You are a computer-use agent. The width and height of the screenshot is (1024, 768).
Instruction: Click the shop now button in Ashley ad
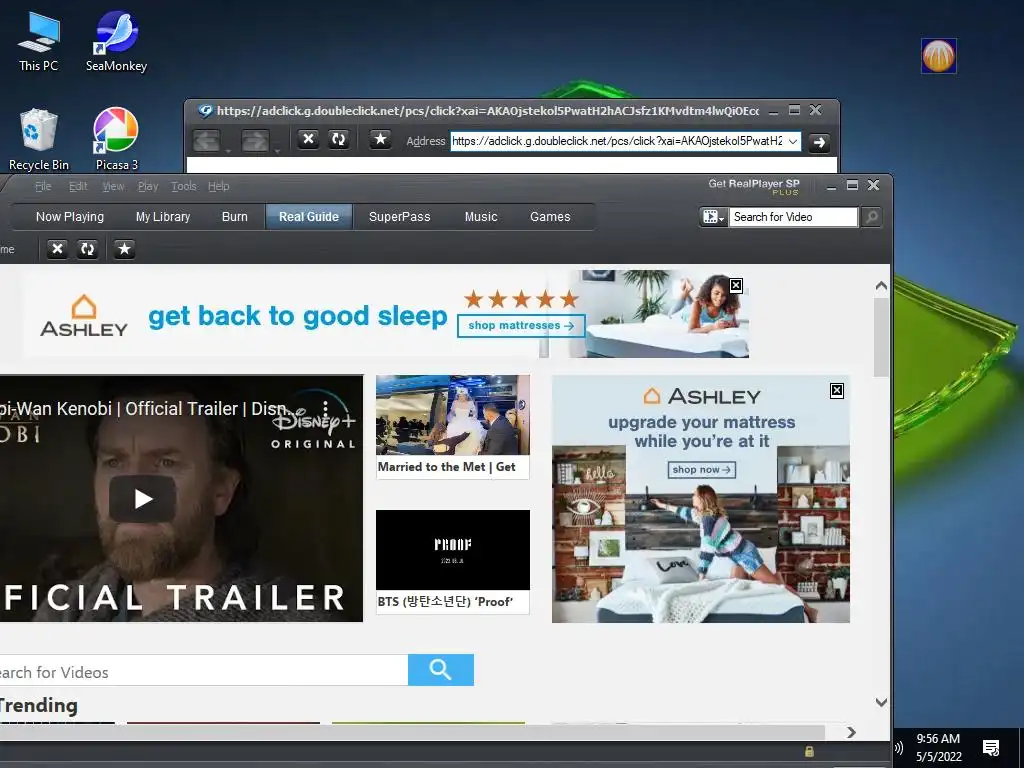tap(701, 470)
